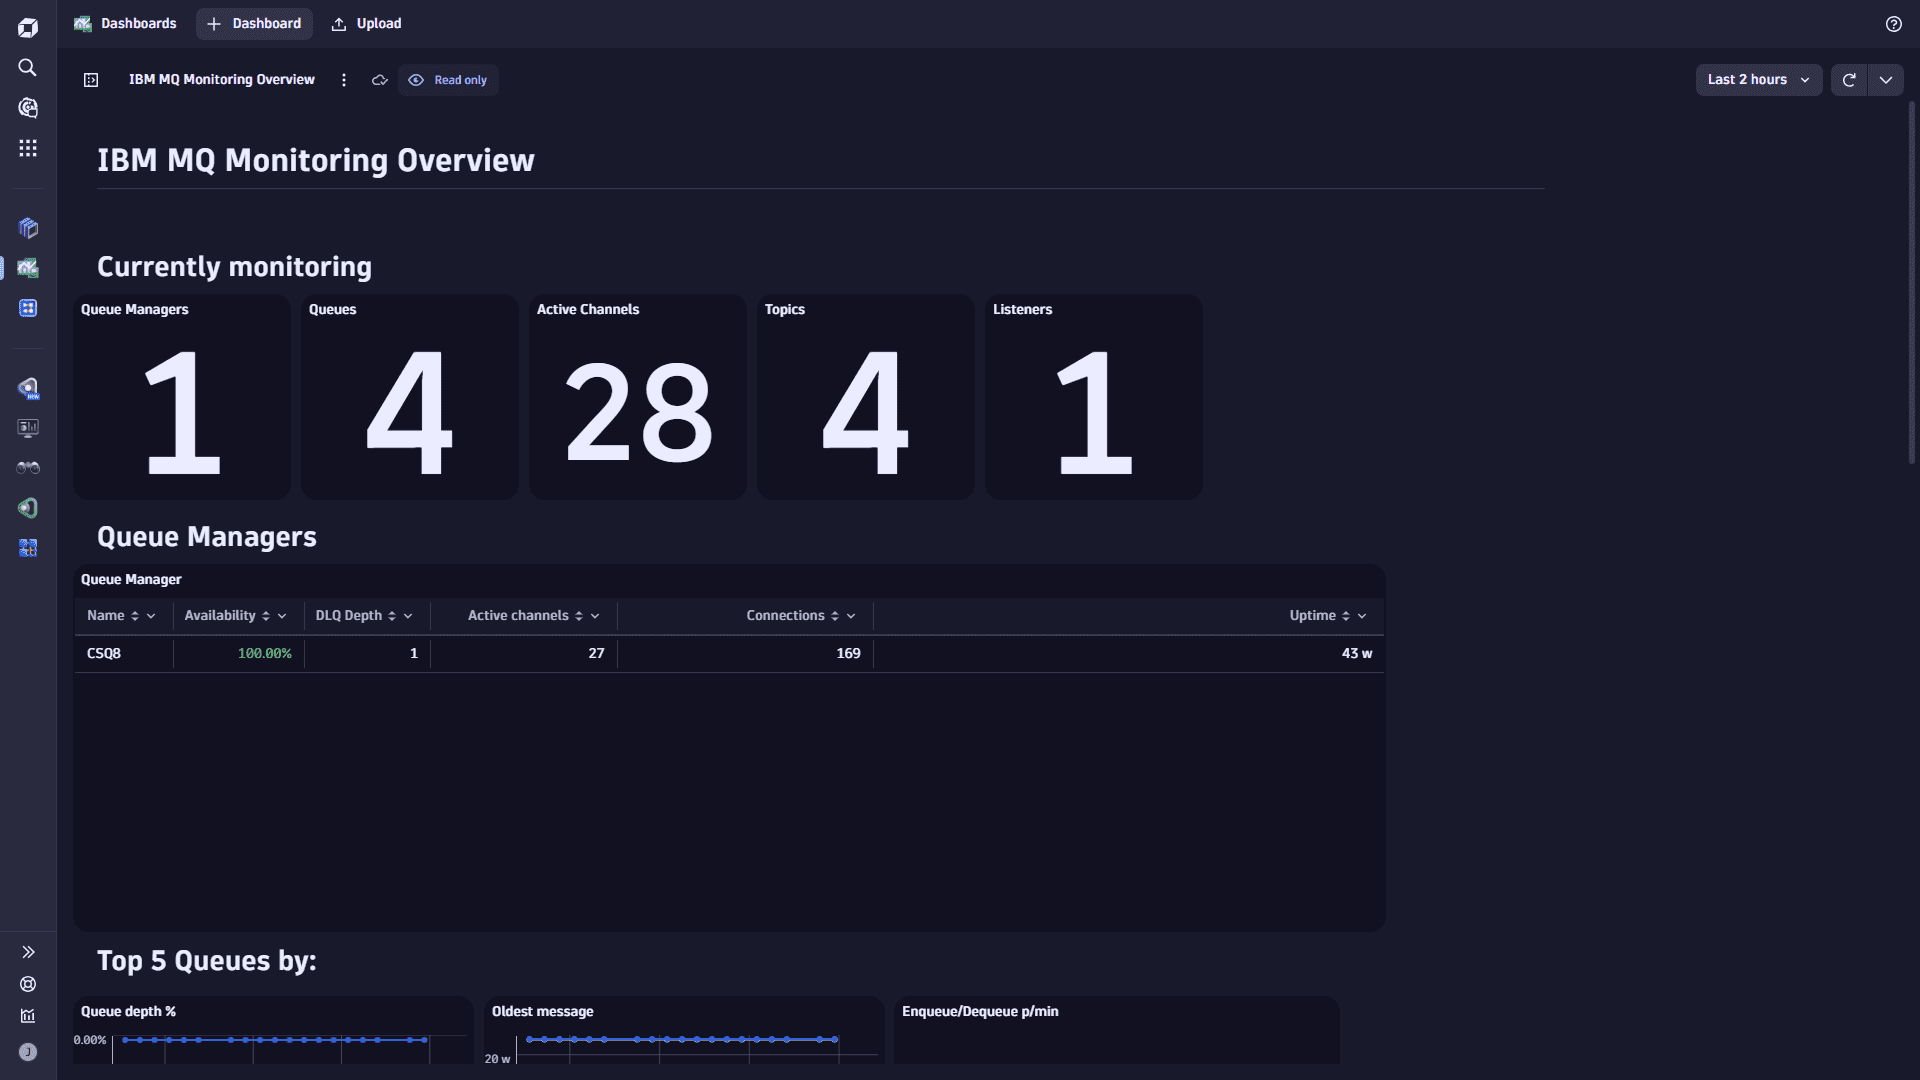1920x1080 pixels.
Task: Click the Active channels value 27
Action: point(596,653)
